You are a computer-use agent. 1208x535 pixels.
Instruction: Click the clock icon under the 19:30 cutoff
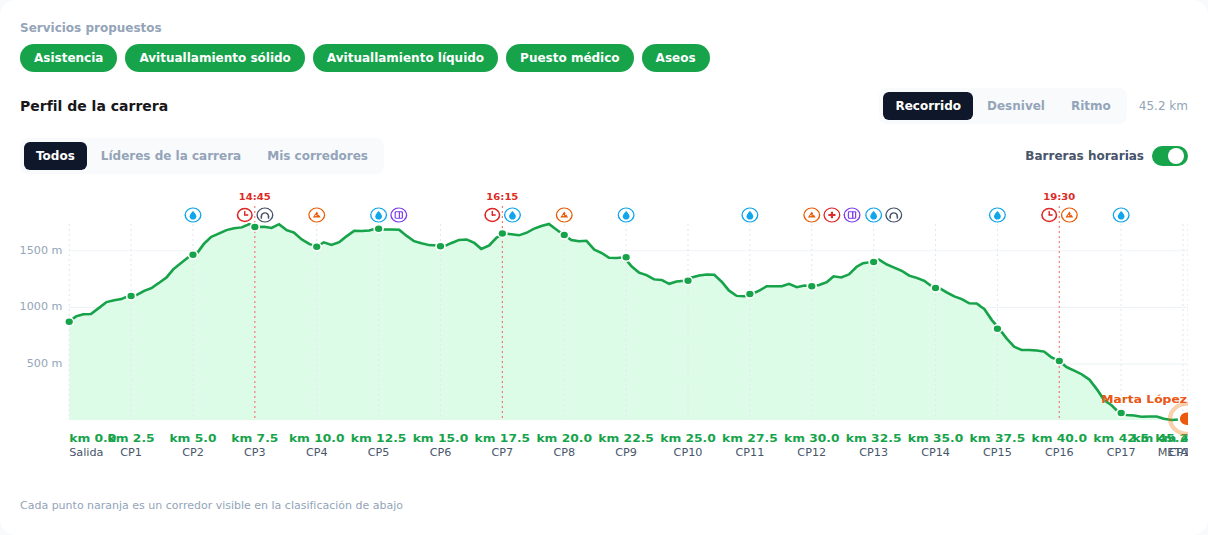tap(1049, 215)
